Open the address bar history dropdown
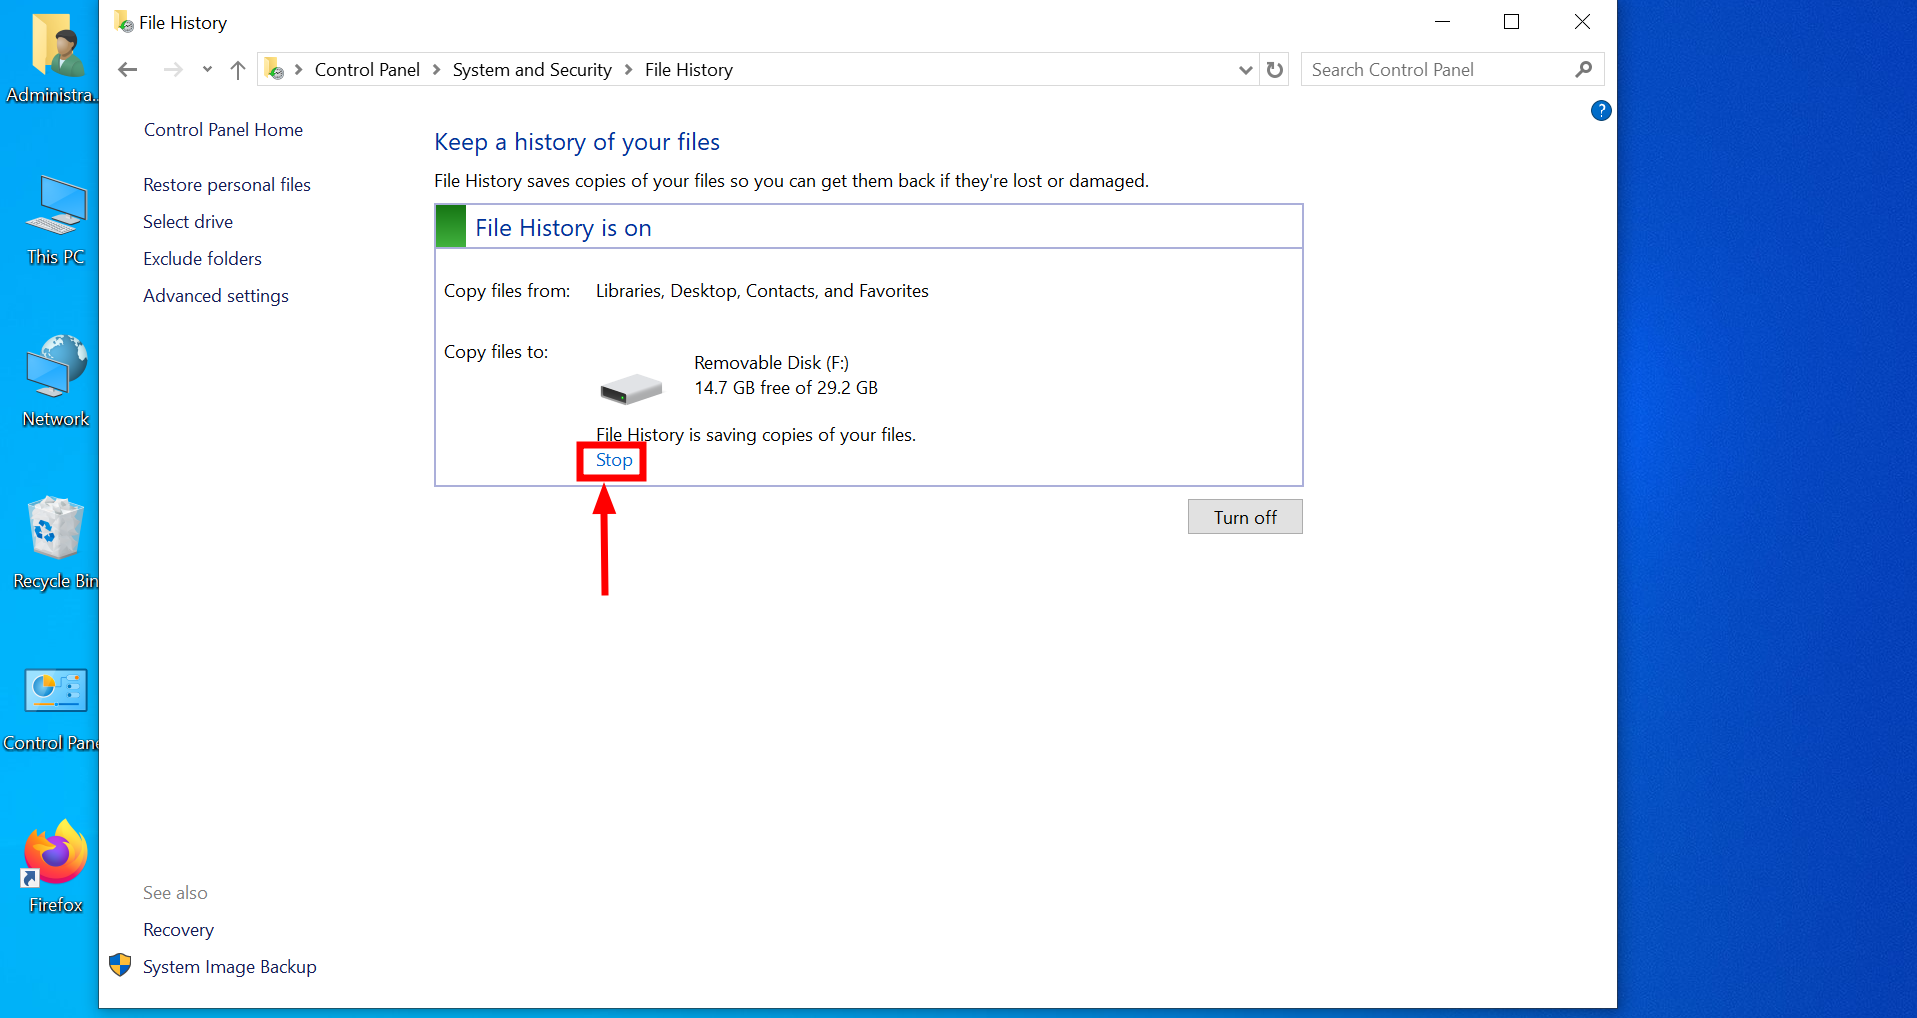Viewport: 1917px width, 1018px height. click(x=1245, y=70)
